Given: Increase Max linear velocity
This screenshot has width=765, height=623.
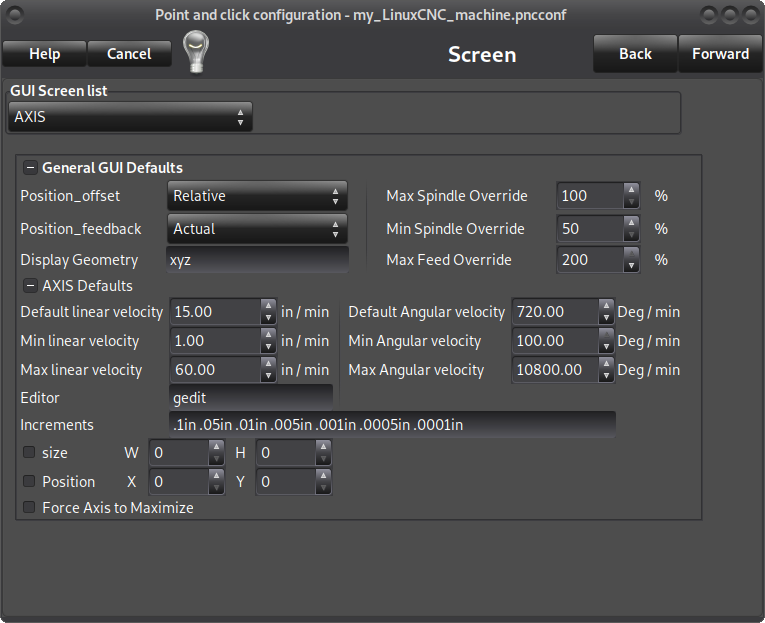Looking at the screenshot, I should tap(268, 364).
